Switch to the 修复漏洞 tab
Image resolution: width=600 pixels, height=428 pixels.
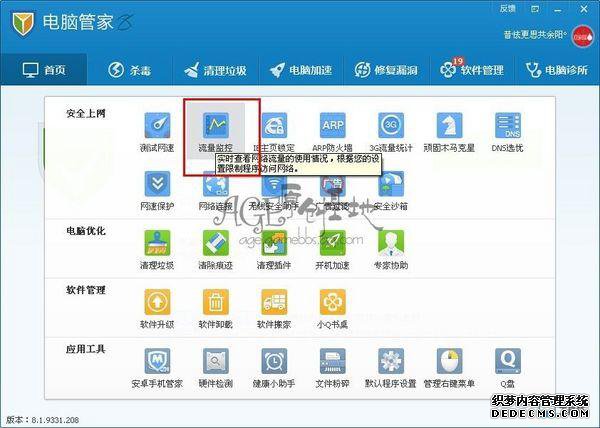coord(386,70)
